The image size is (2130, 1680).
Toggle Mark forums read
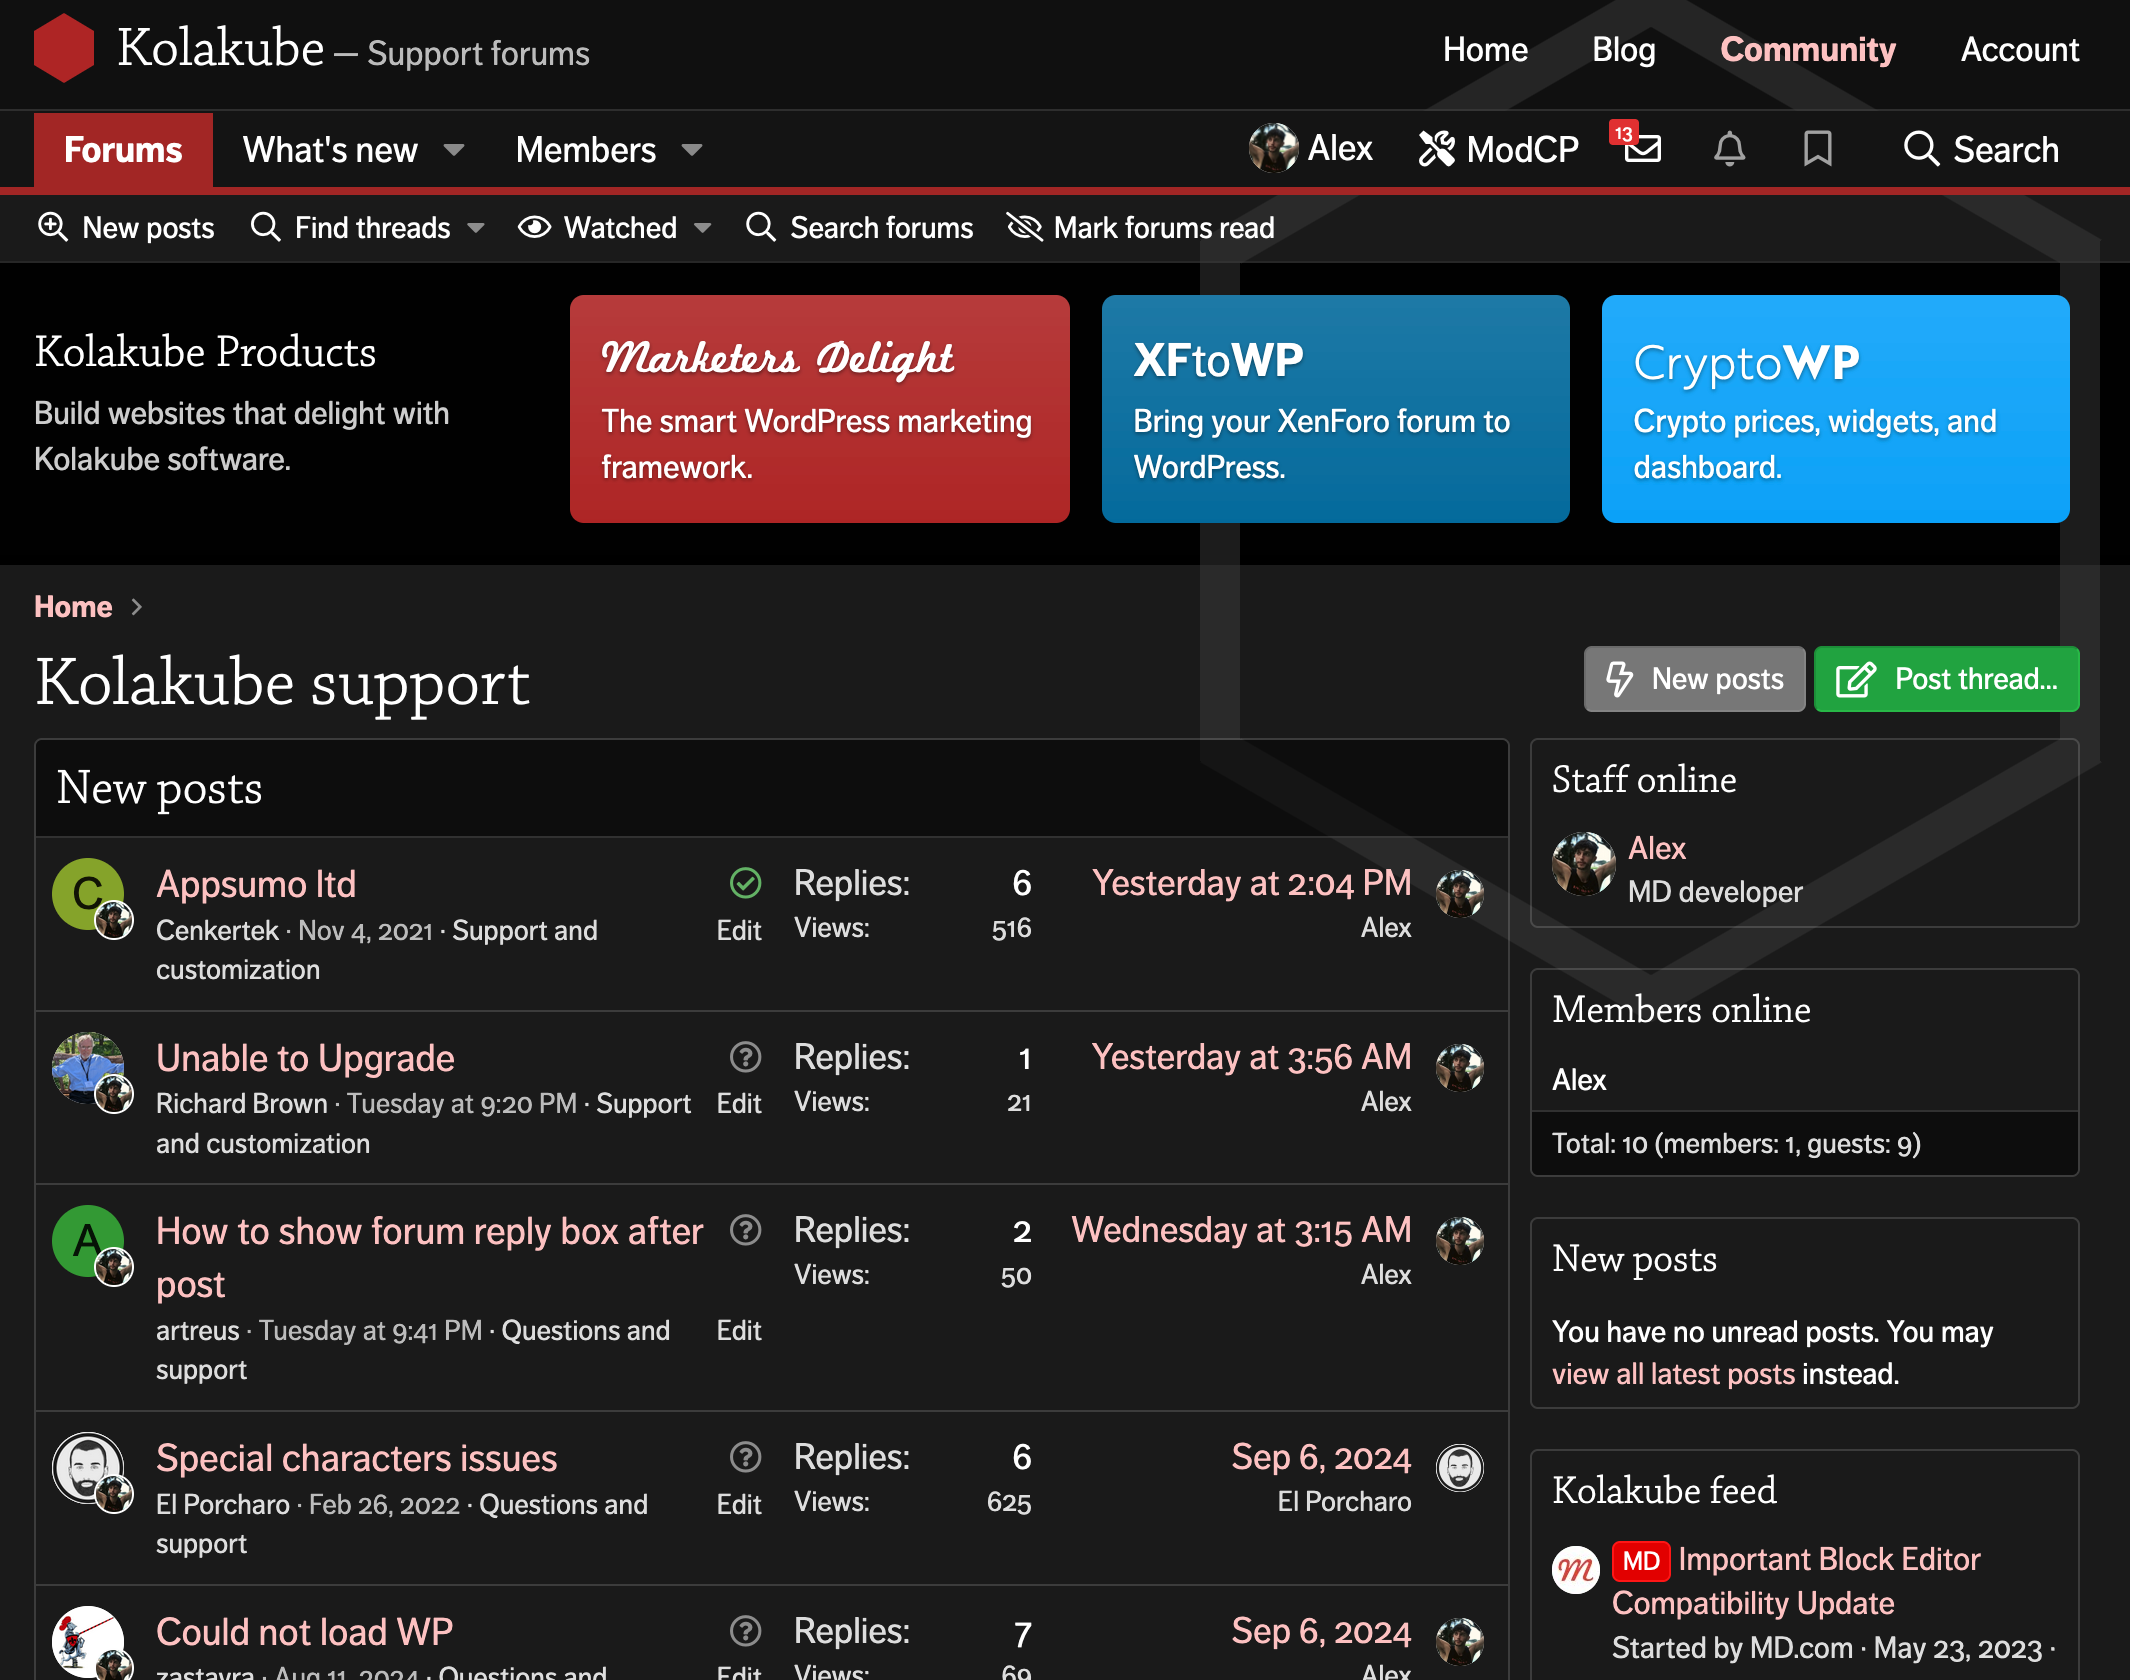tap(1141, 228)
